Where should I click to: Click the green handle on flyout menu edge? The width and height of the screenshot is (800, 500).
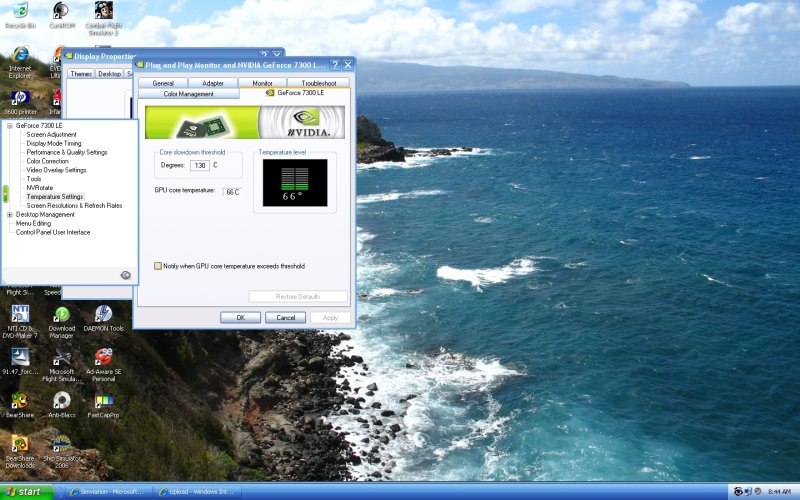click(5, 193)
